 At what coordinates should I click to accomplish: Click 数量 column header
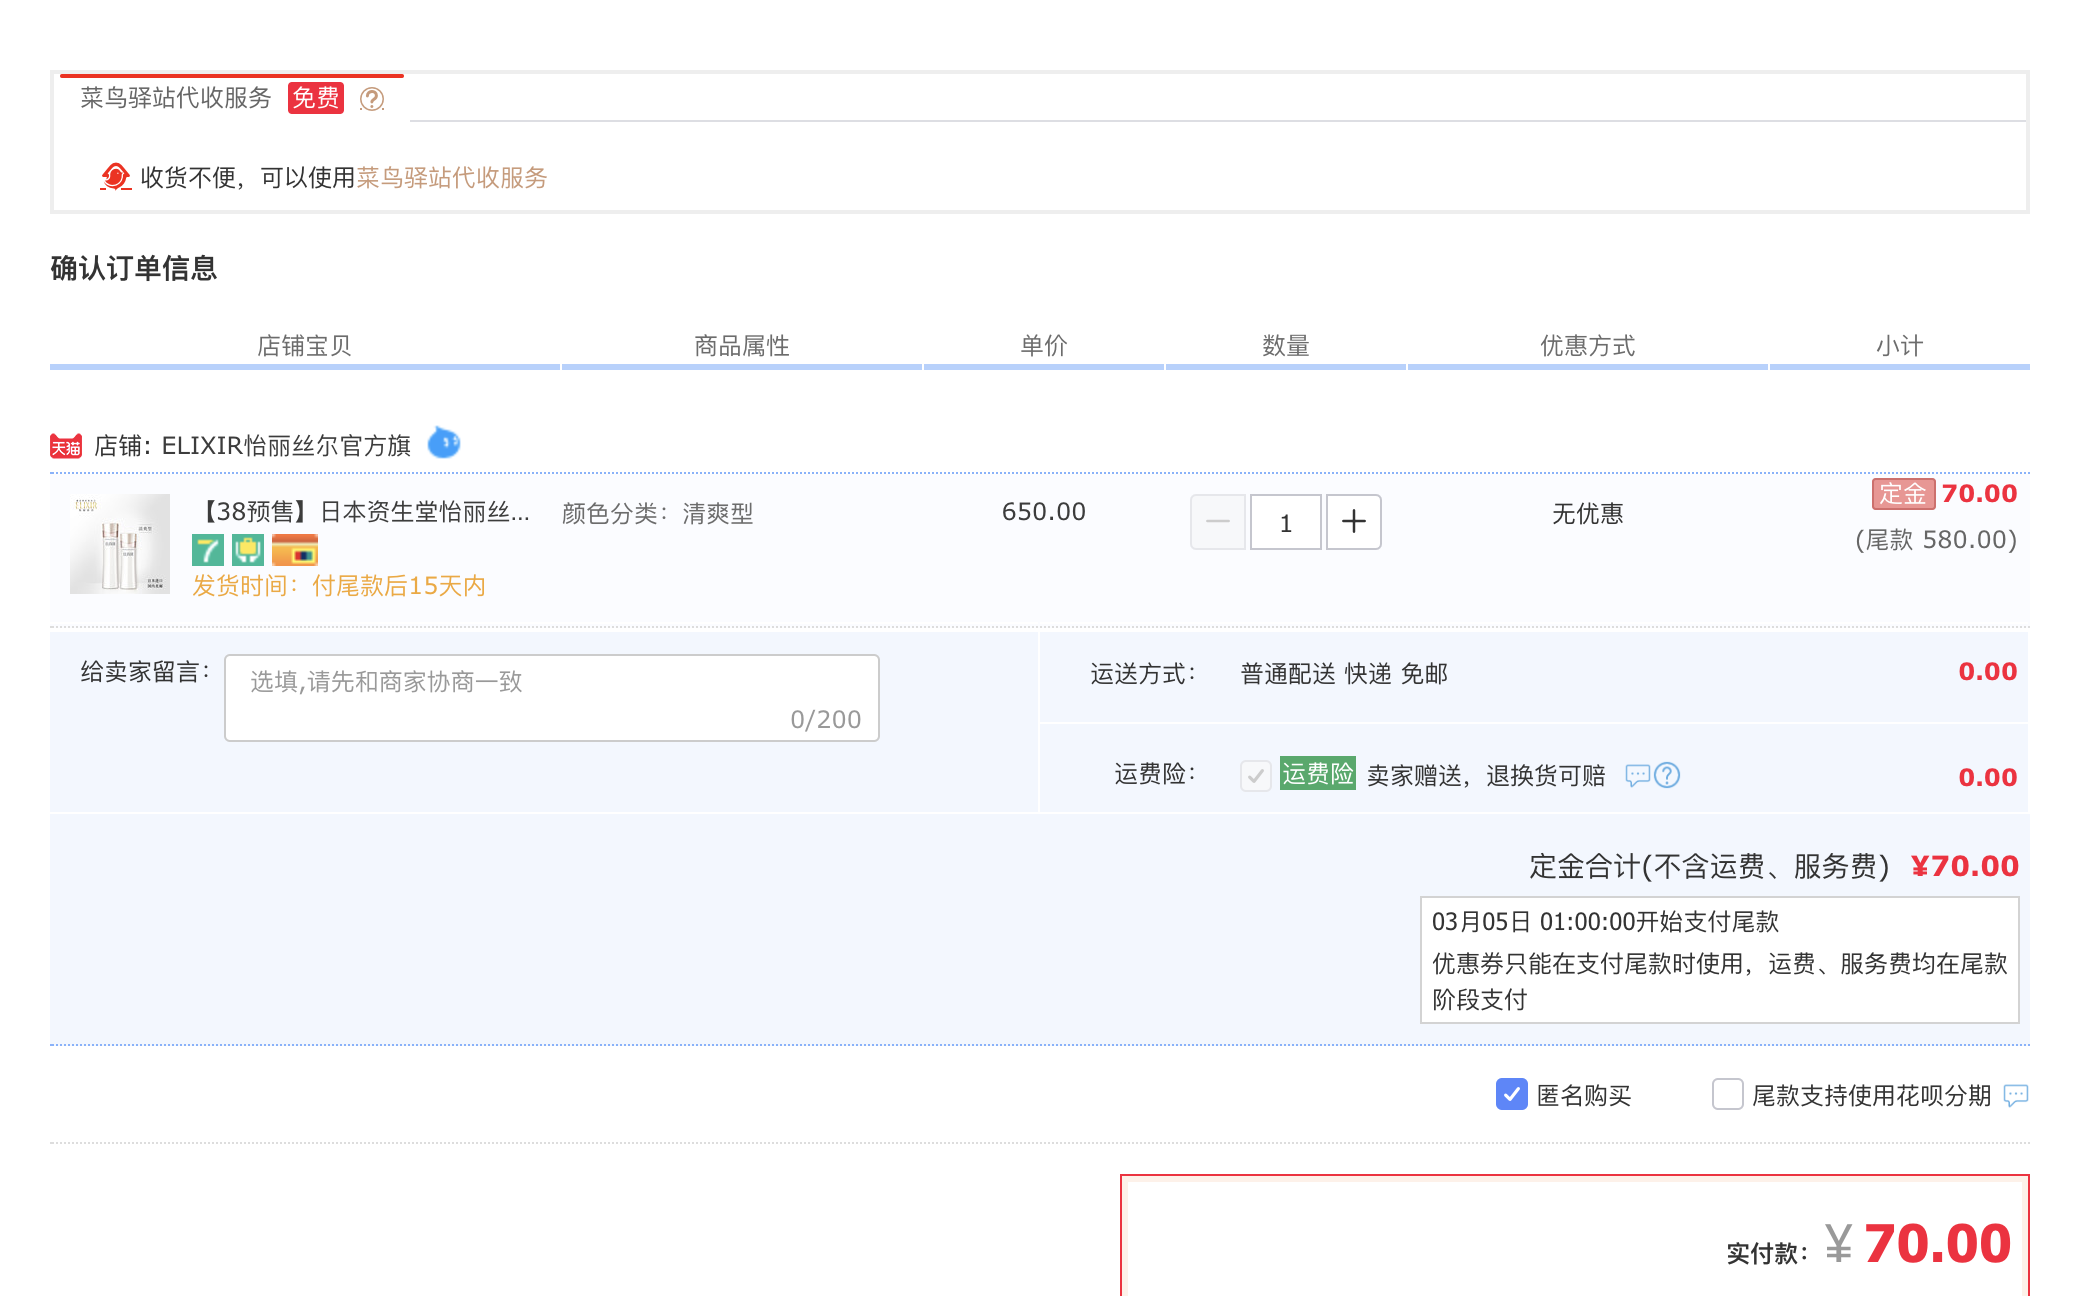click(x=1286, y=346)
